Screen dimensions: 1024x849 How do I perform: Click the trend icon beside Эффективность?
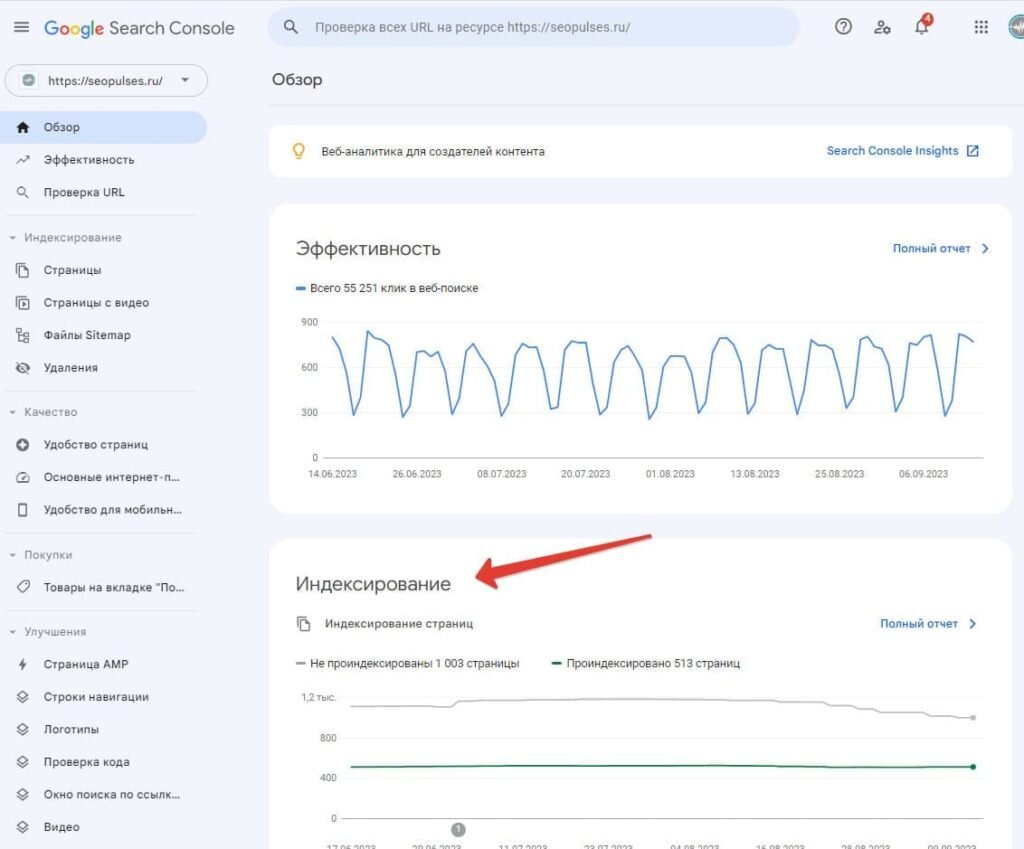(x=23, y=159)
